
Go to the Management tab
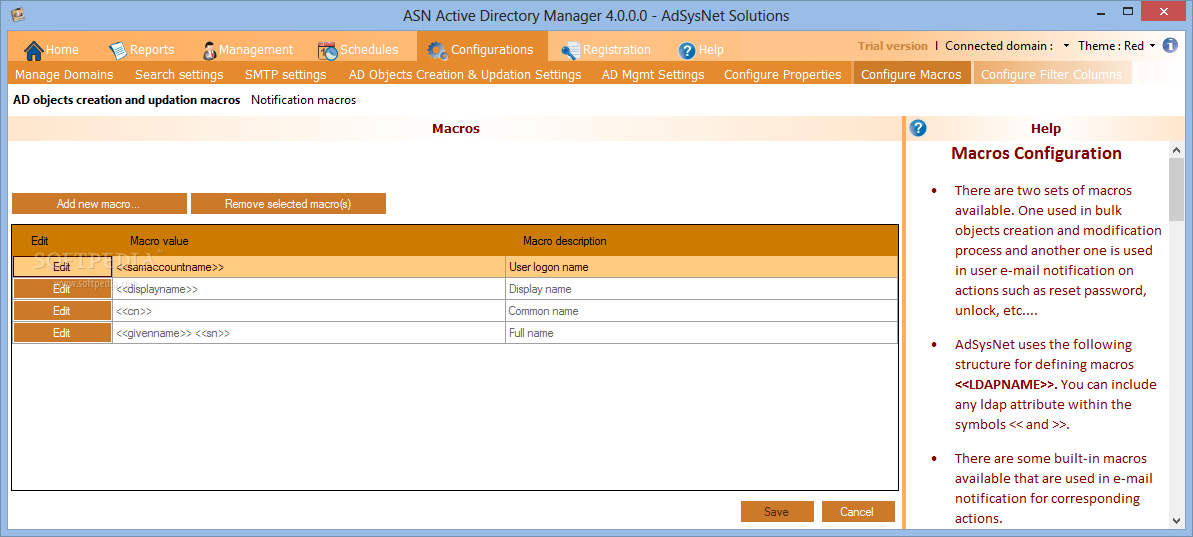(x=256, y=49)
